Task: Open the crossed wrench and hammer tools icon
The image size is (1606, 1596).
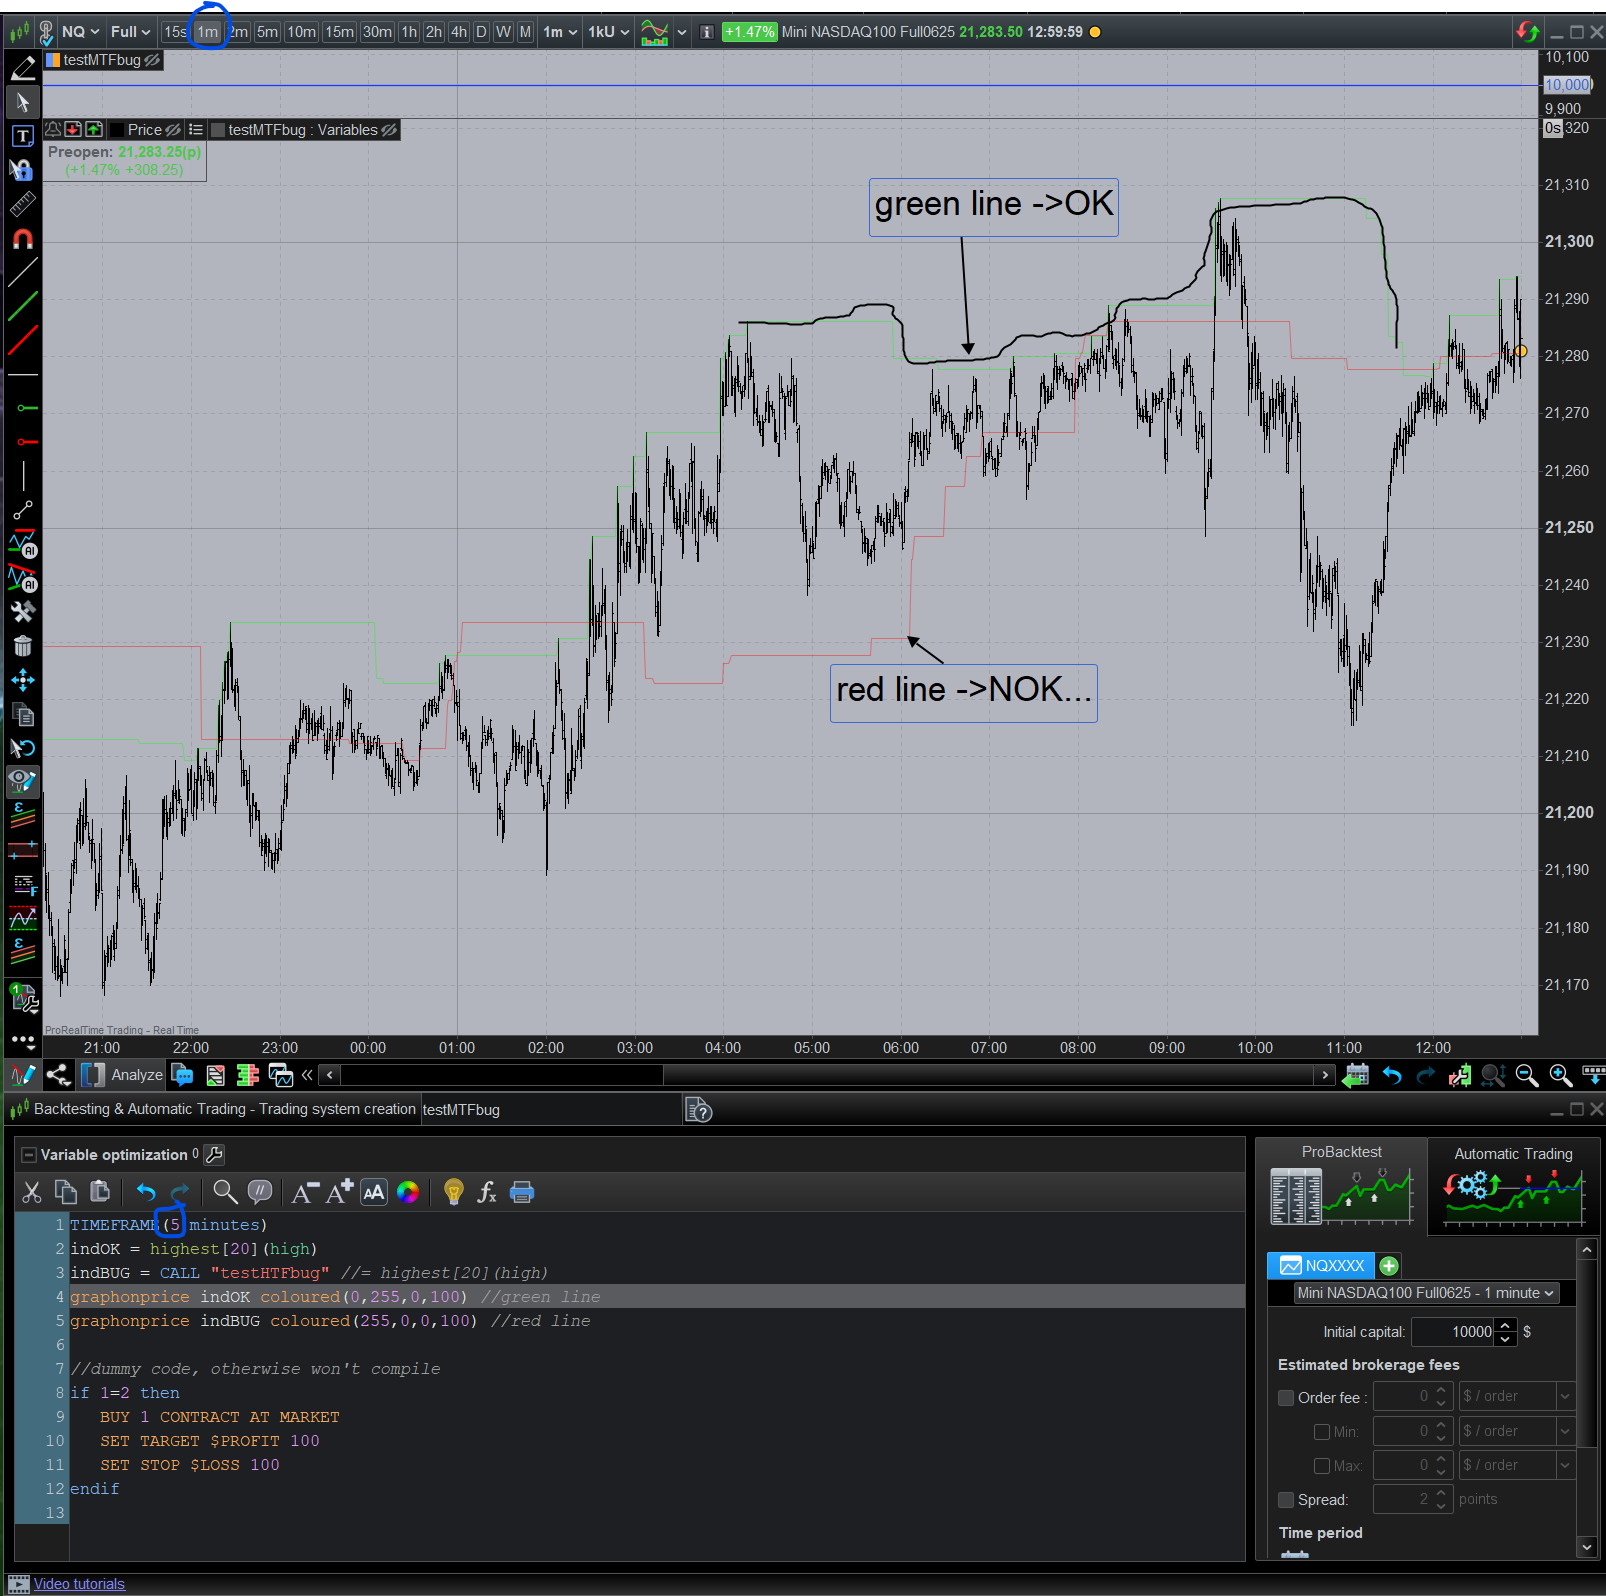Action: coord(22,612)
